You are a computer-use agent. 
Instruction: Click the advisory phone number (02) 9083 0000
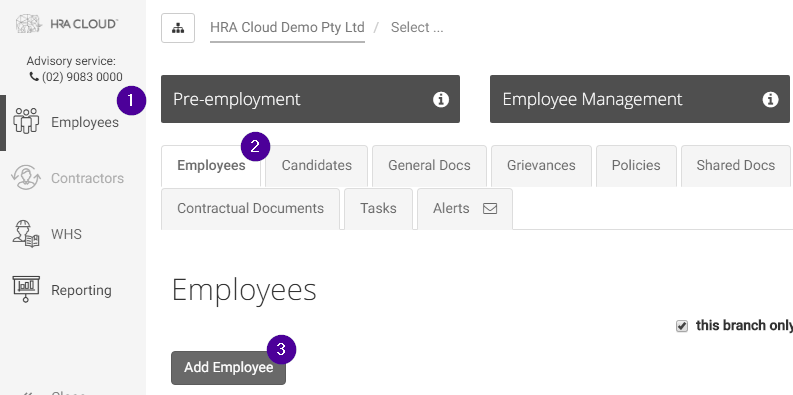(82, 77)
